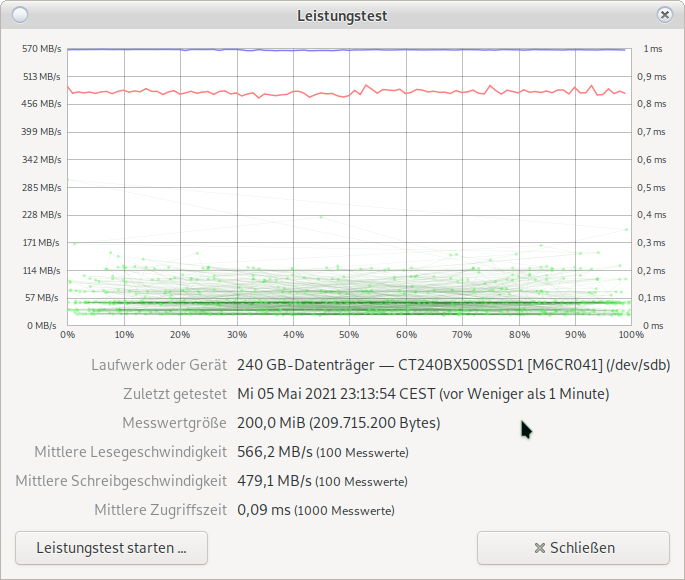Click the 228 MB/s axis label
The image size is (685, 580).
click(42, 214)
